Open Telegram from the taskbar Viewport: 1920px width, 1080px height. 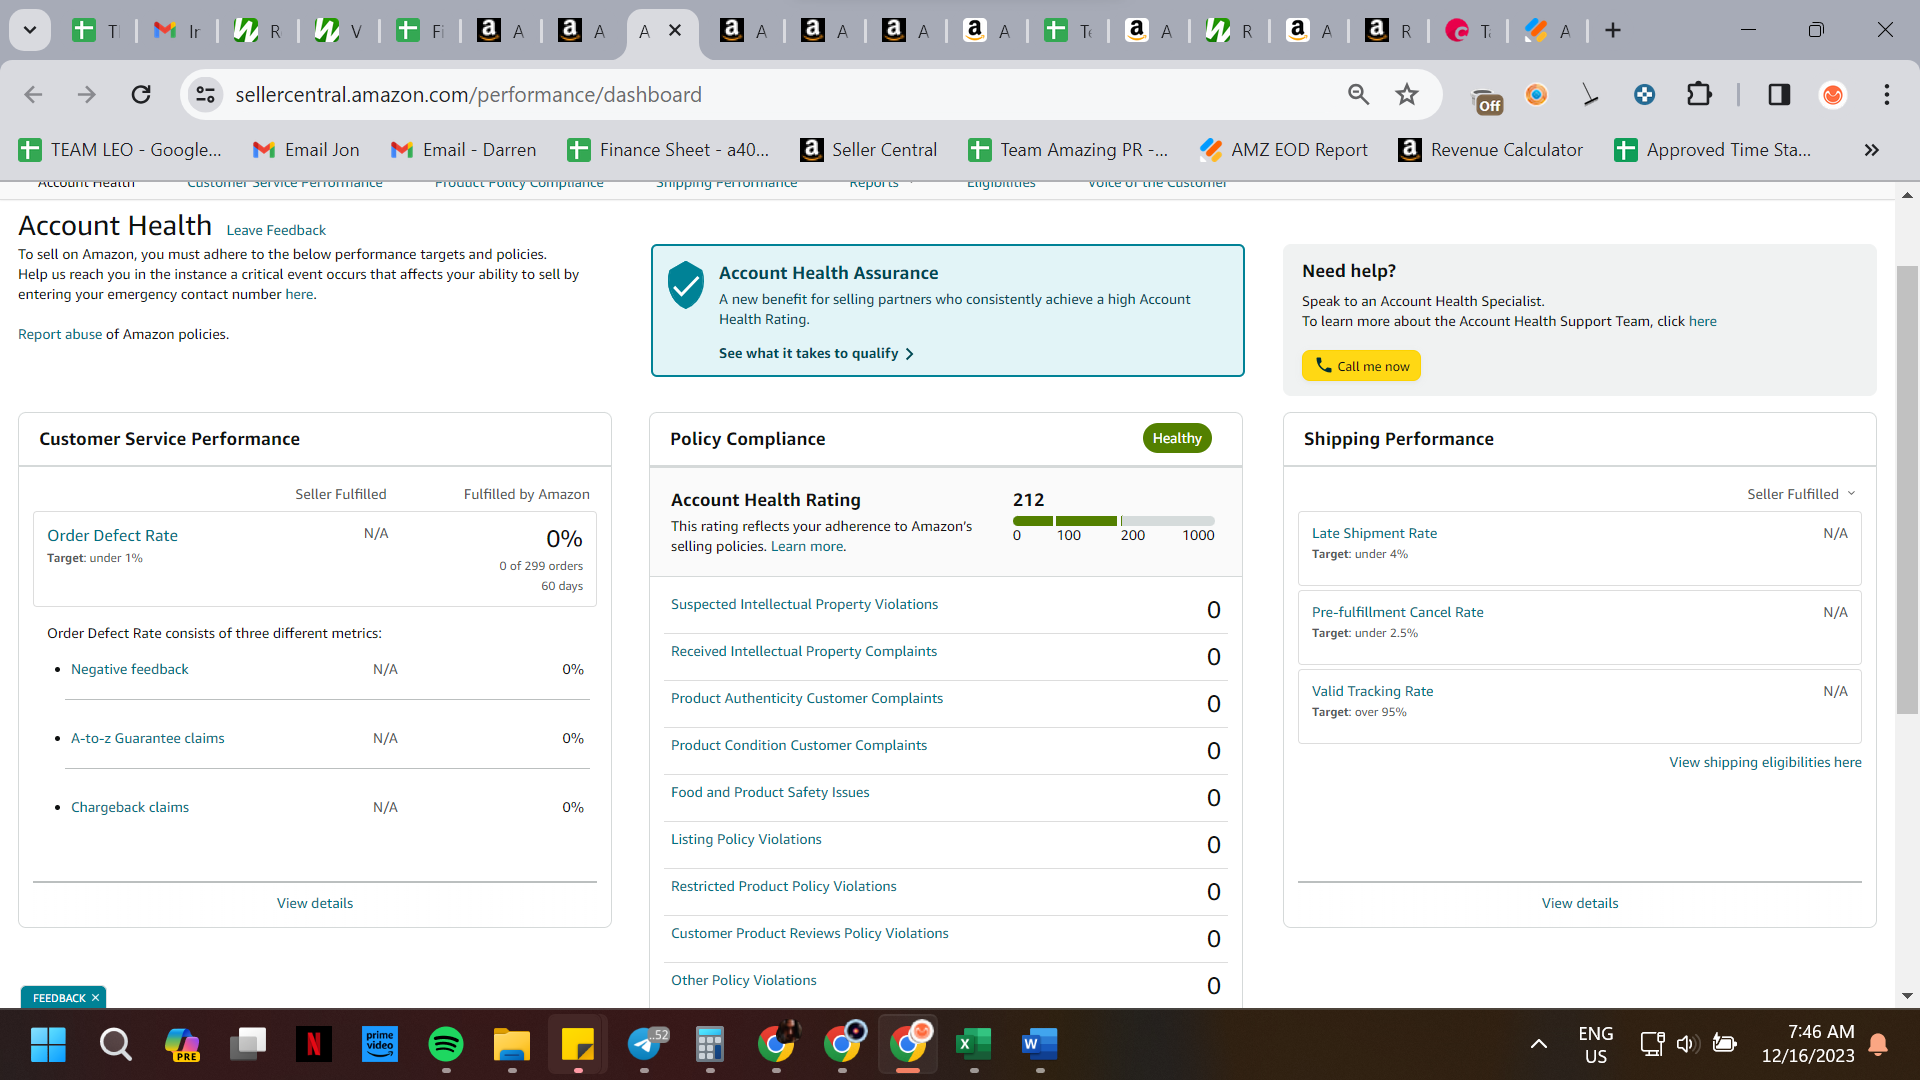(x=646, y=1044)
